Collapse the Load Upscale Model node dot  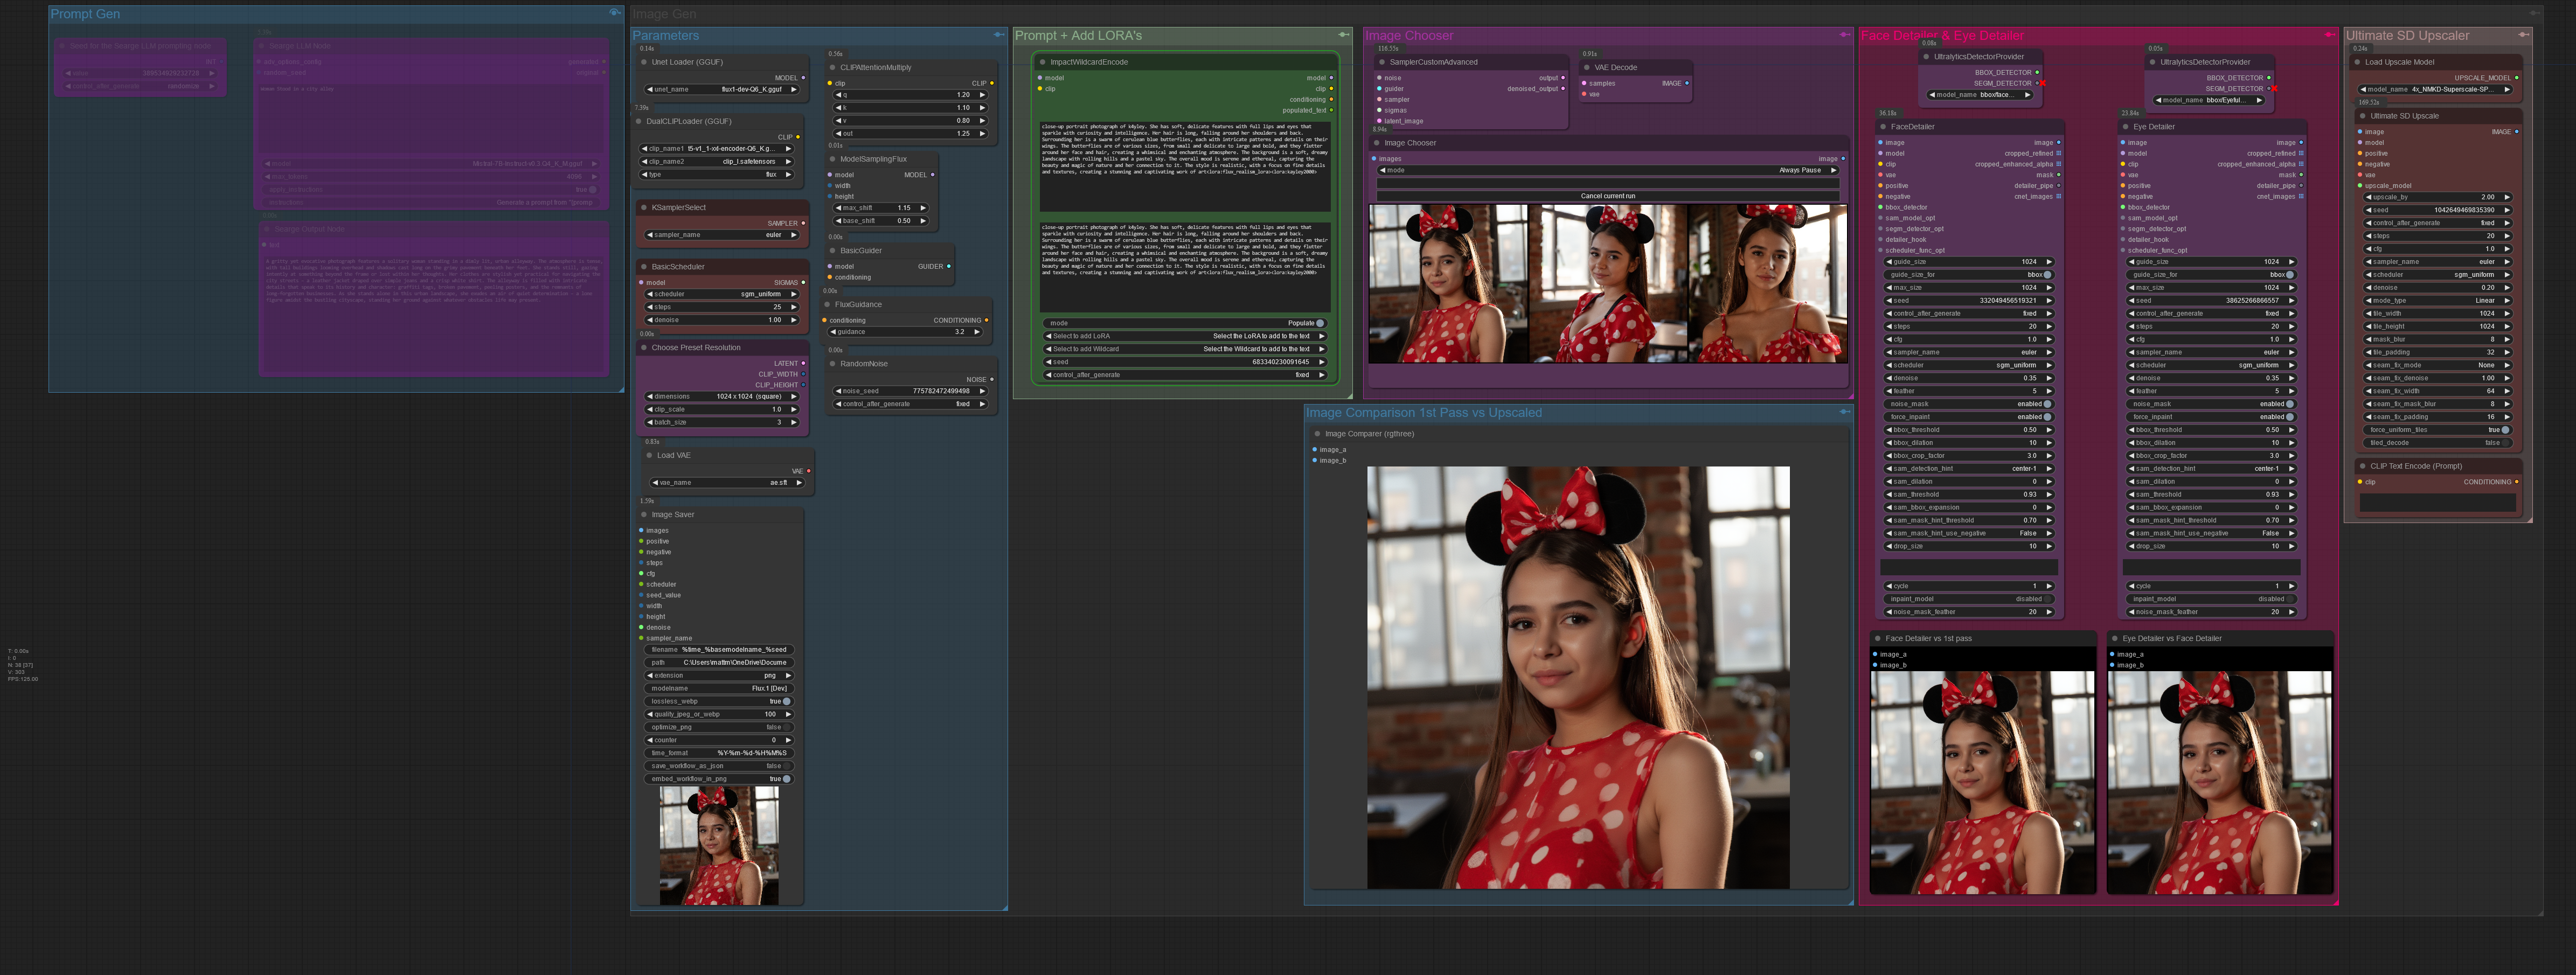tap(2357, 62)
